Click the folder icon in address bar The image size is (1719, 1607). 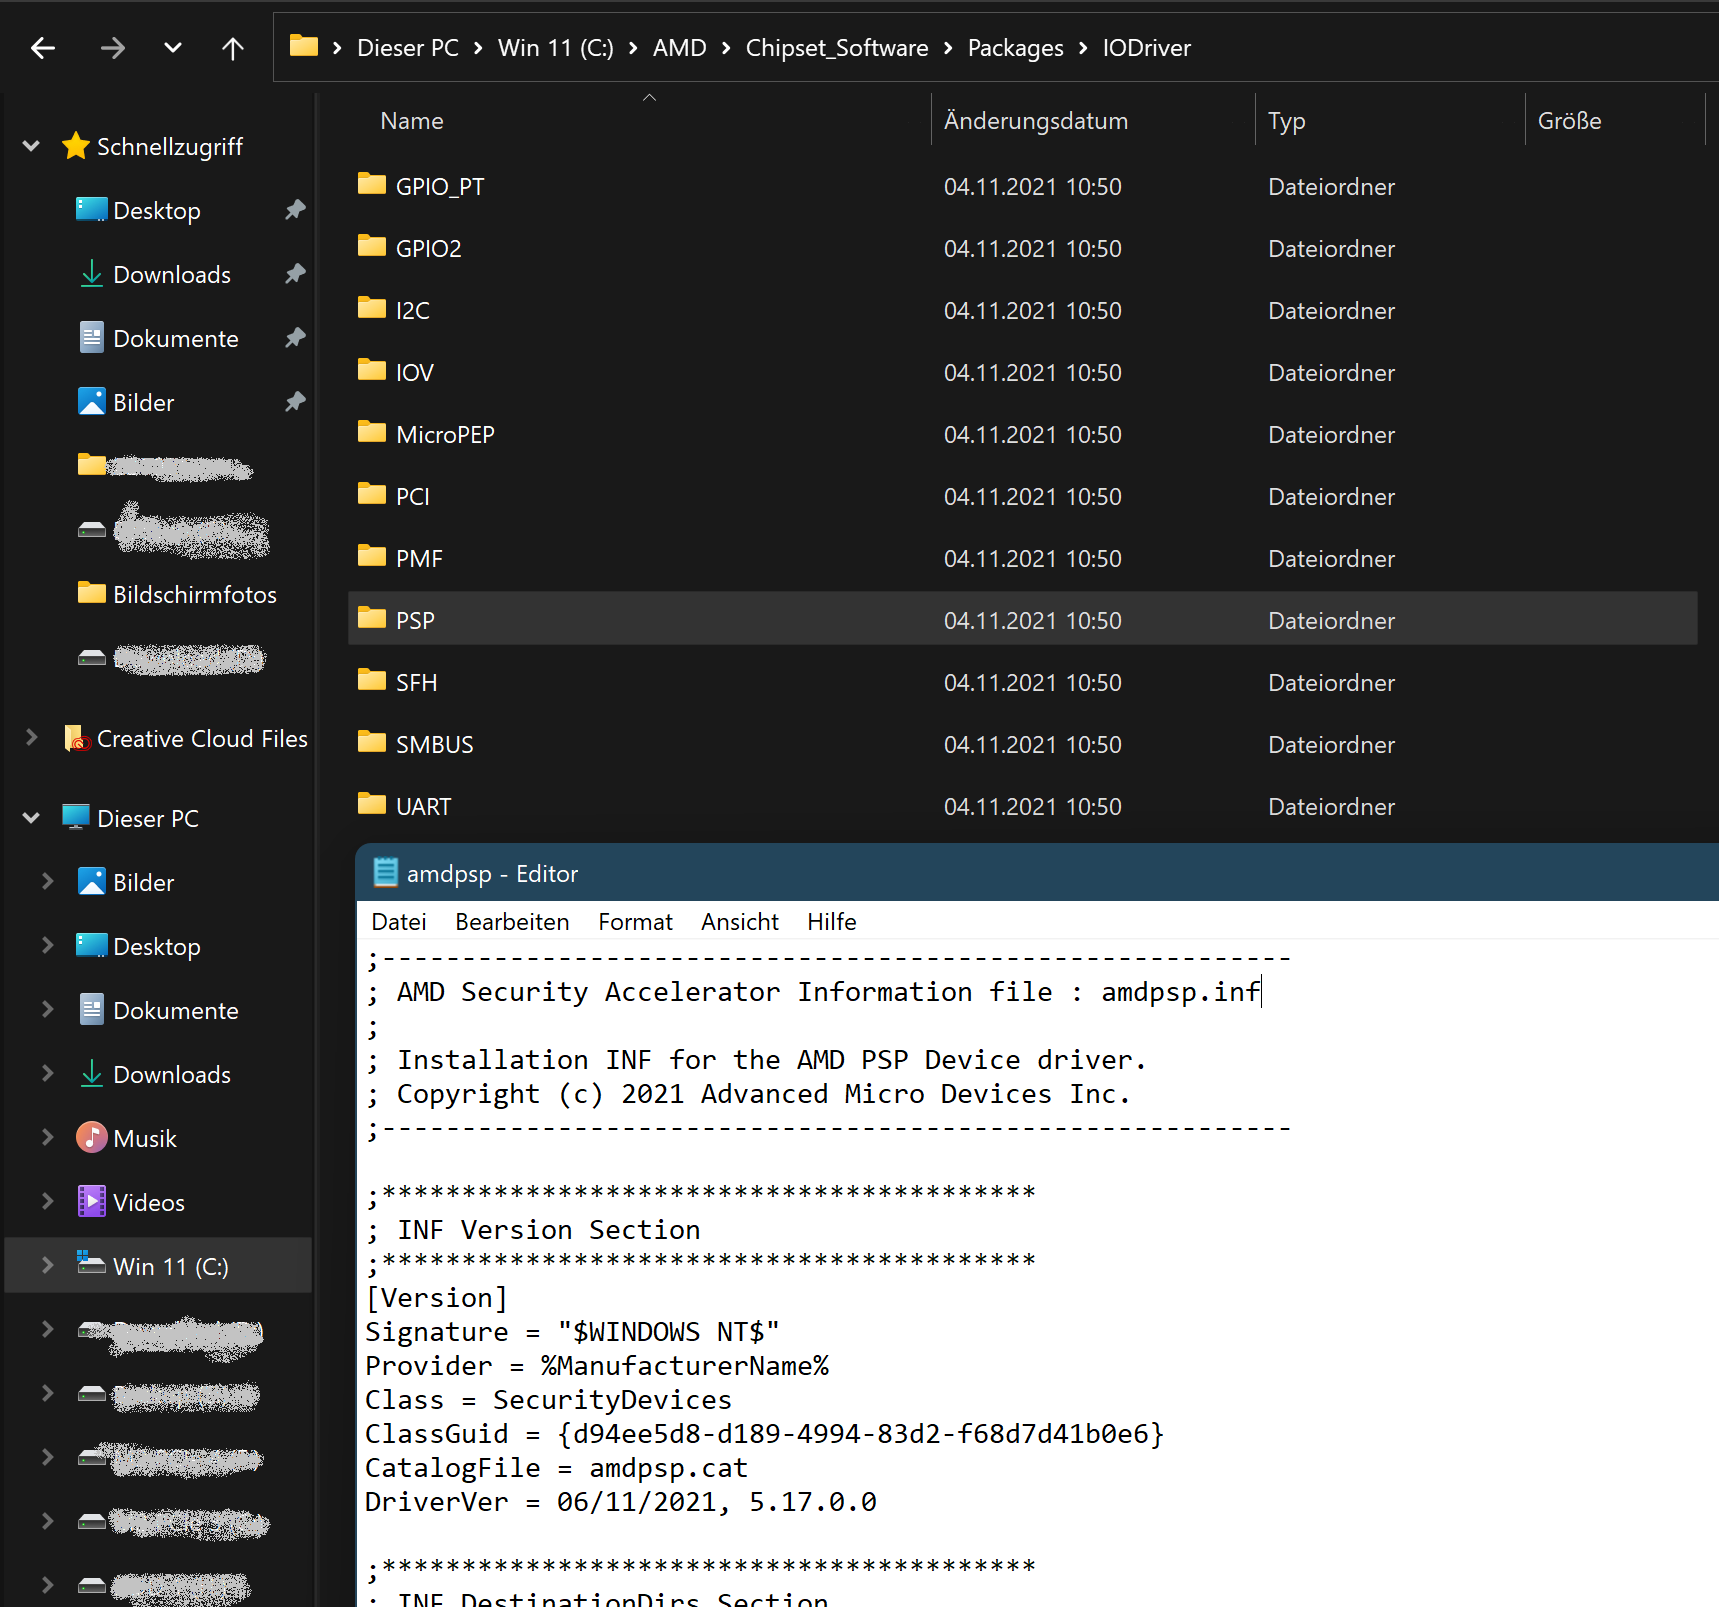click(x=304, y=46)
